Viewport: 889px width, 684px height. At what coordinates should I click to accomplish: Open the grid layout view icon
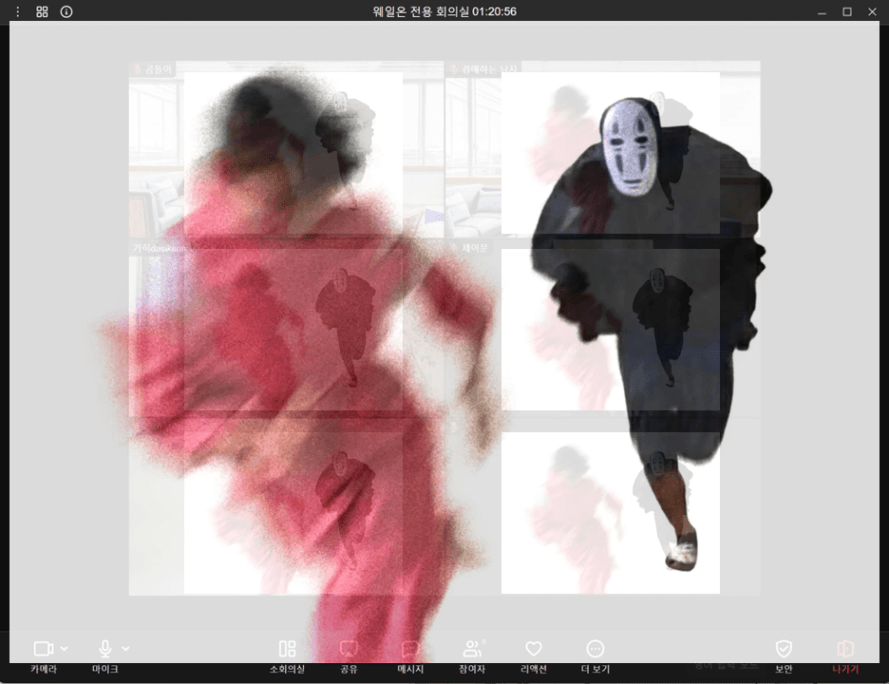point(42,11)
